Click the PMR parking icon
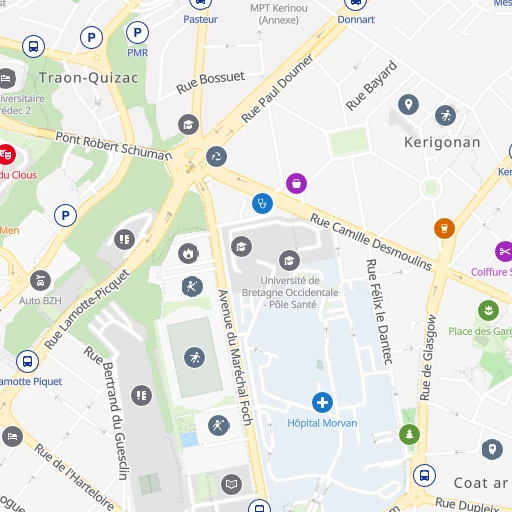Screen dimensions: 512x512 [137, 33]
